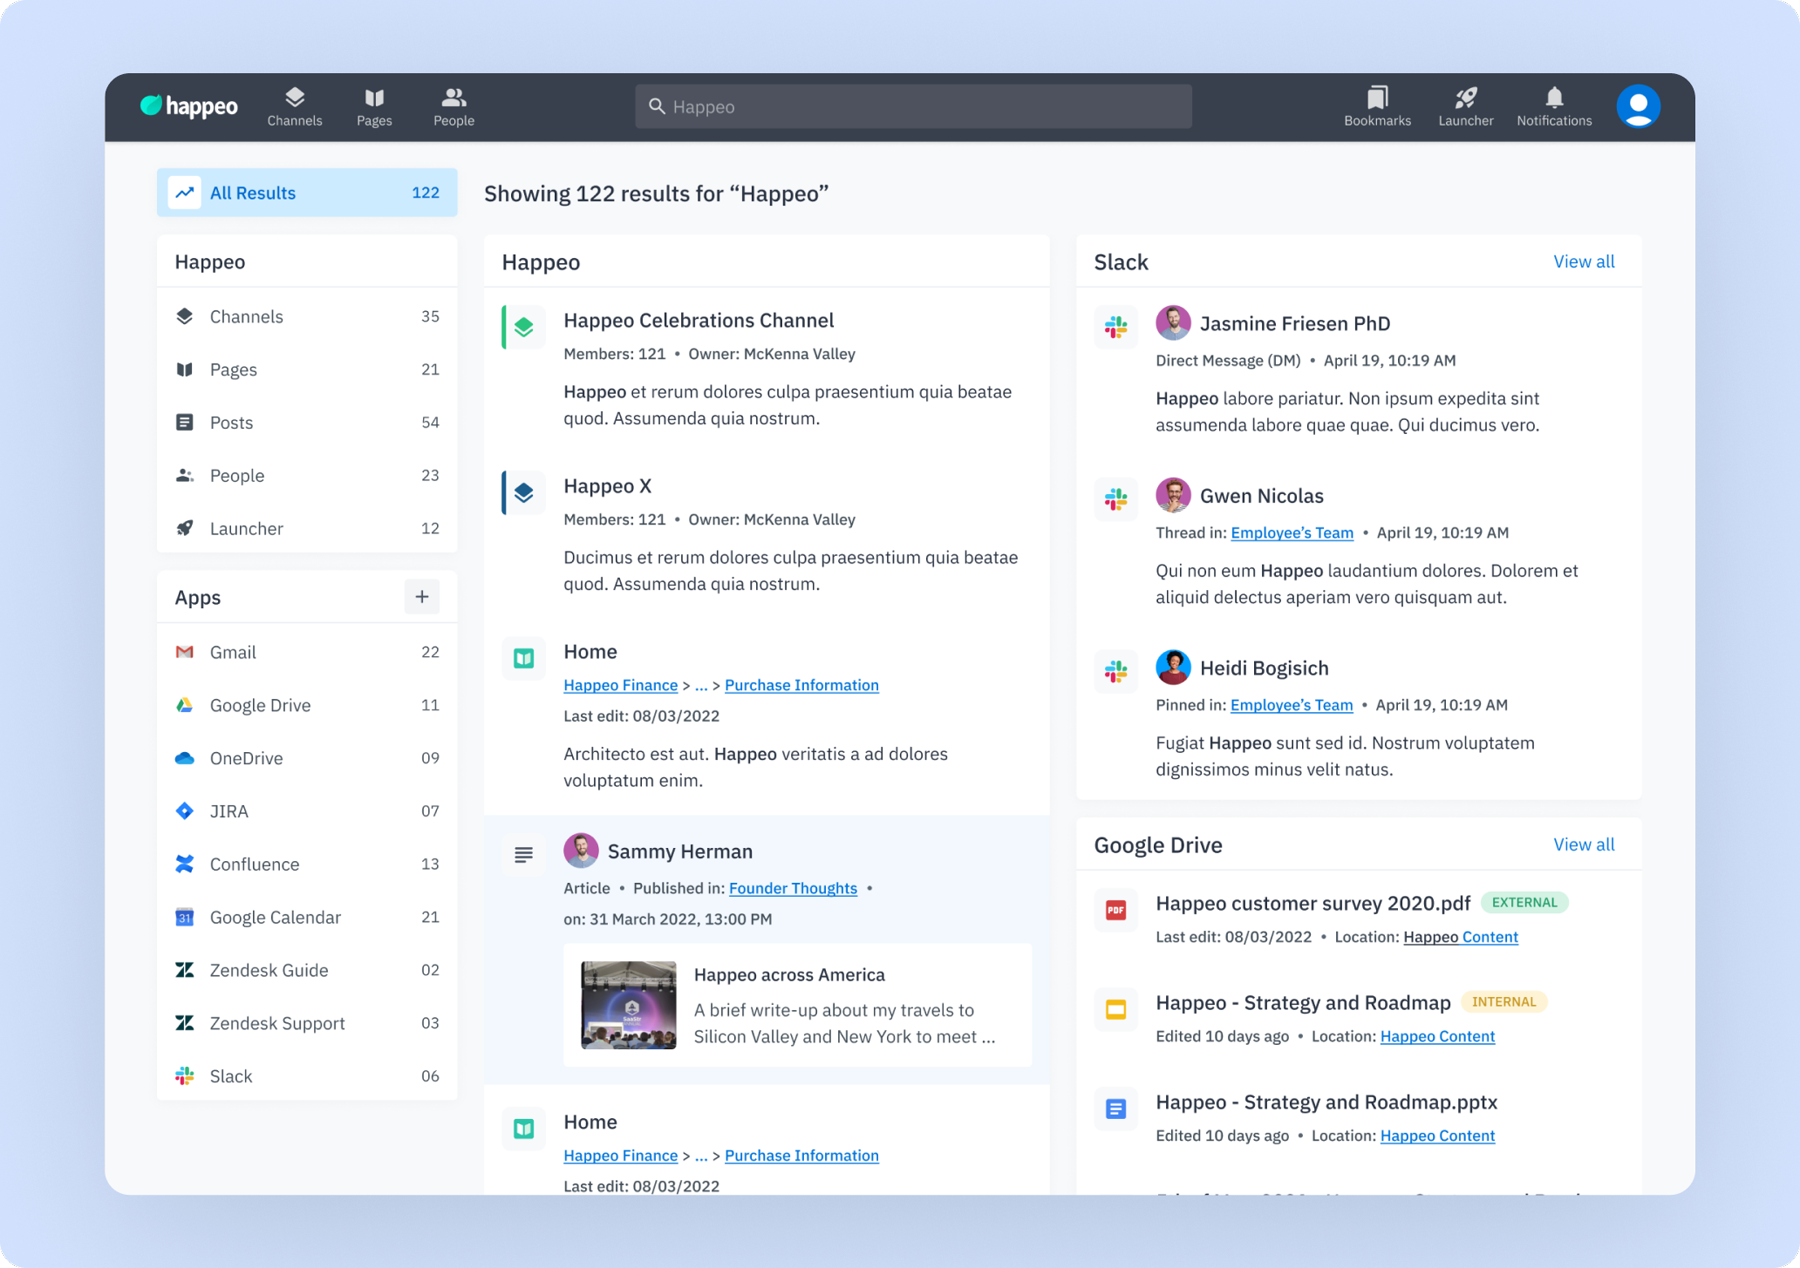The width and height of the screenshot is (1800, 1268).
Task: Click the yellow Slides file icon
Action: coord(1116,1009)
